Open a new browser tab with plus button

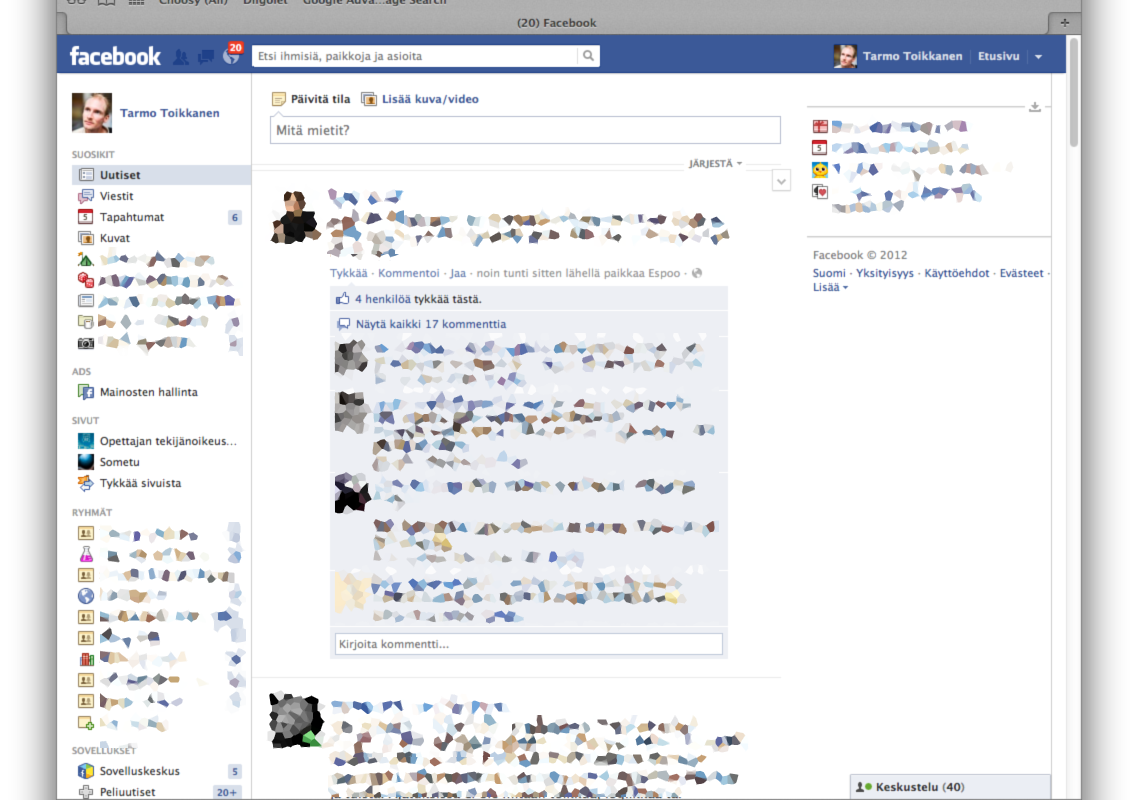pos(1065,23)
